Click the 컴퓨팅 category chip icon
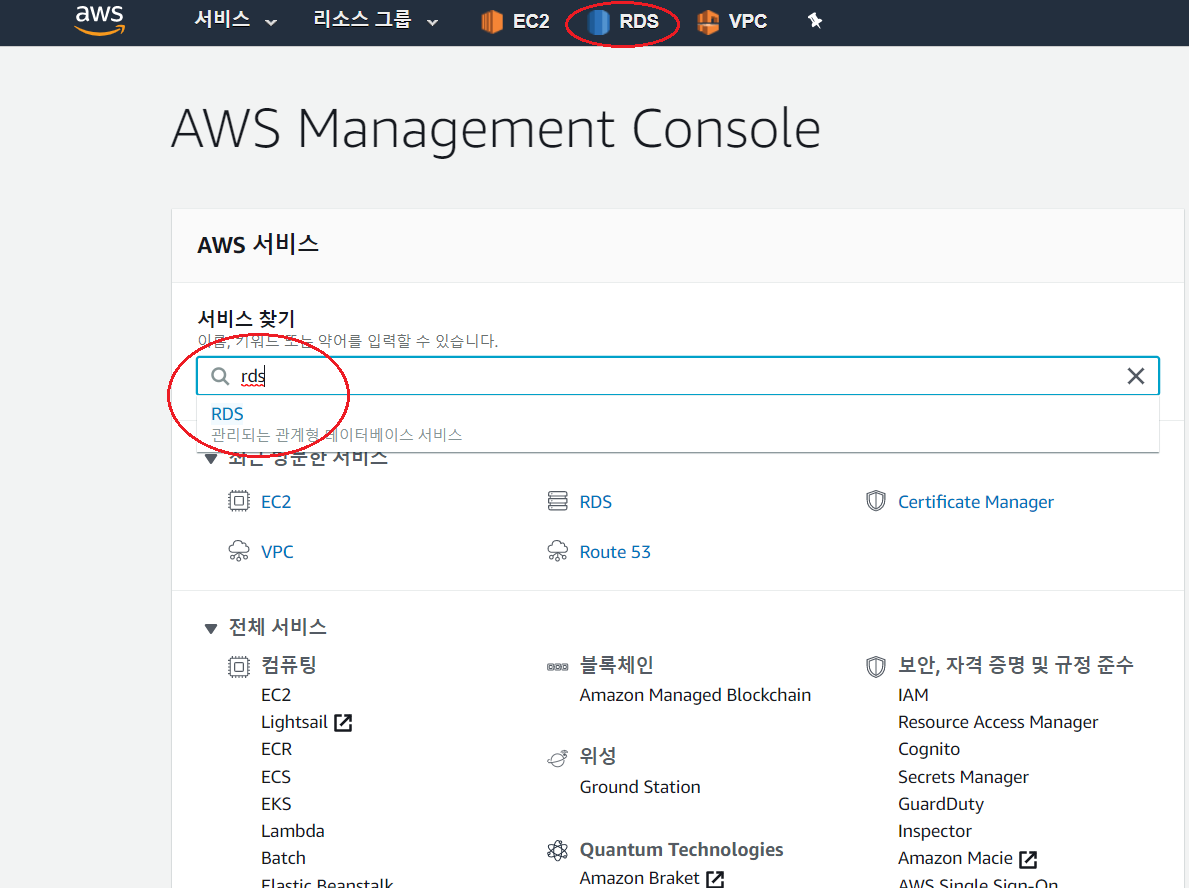This screenshot has width=1189, height=895. pos(239,667)
